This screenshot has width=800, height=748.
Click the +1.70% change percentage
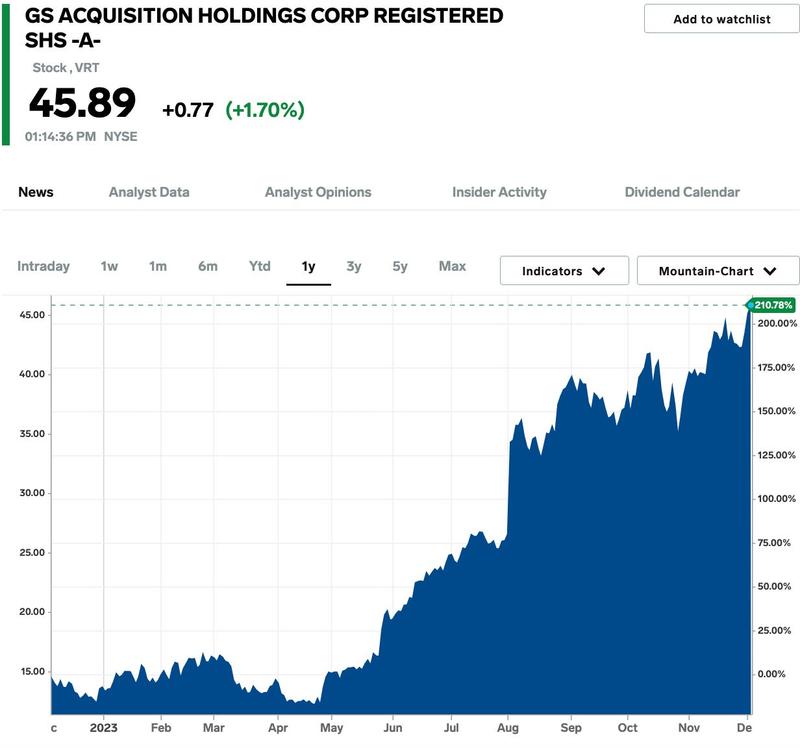[265, 110]
